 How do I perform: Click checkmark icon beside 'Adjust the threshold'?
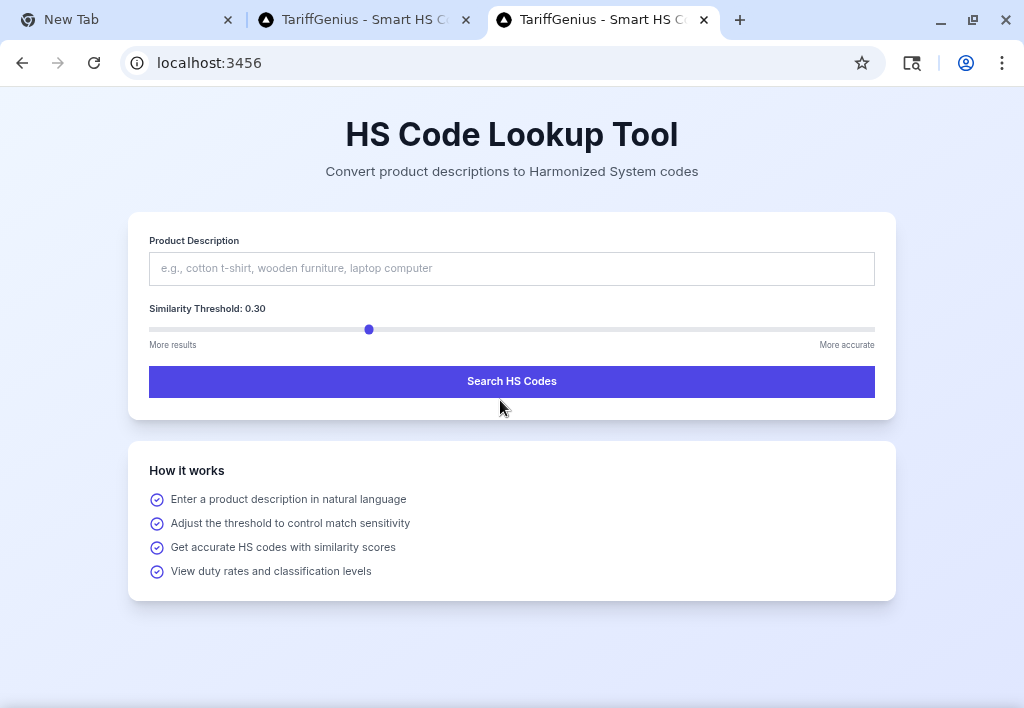click(x=157, y=524)
